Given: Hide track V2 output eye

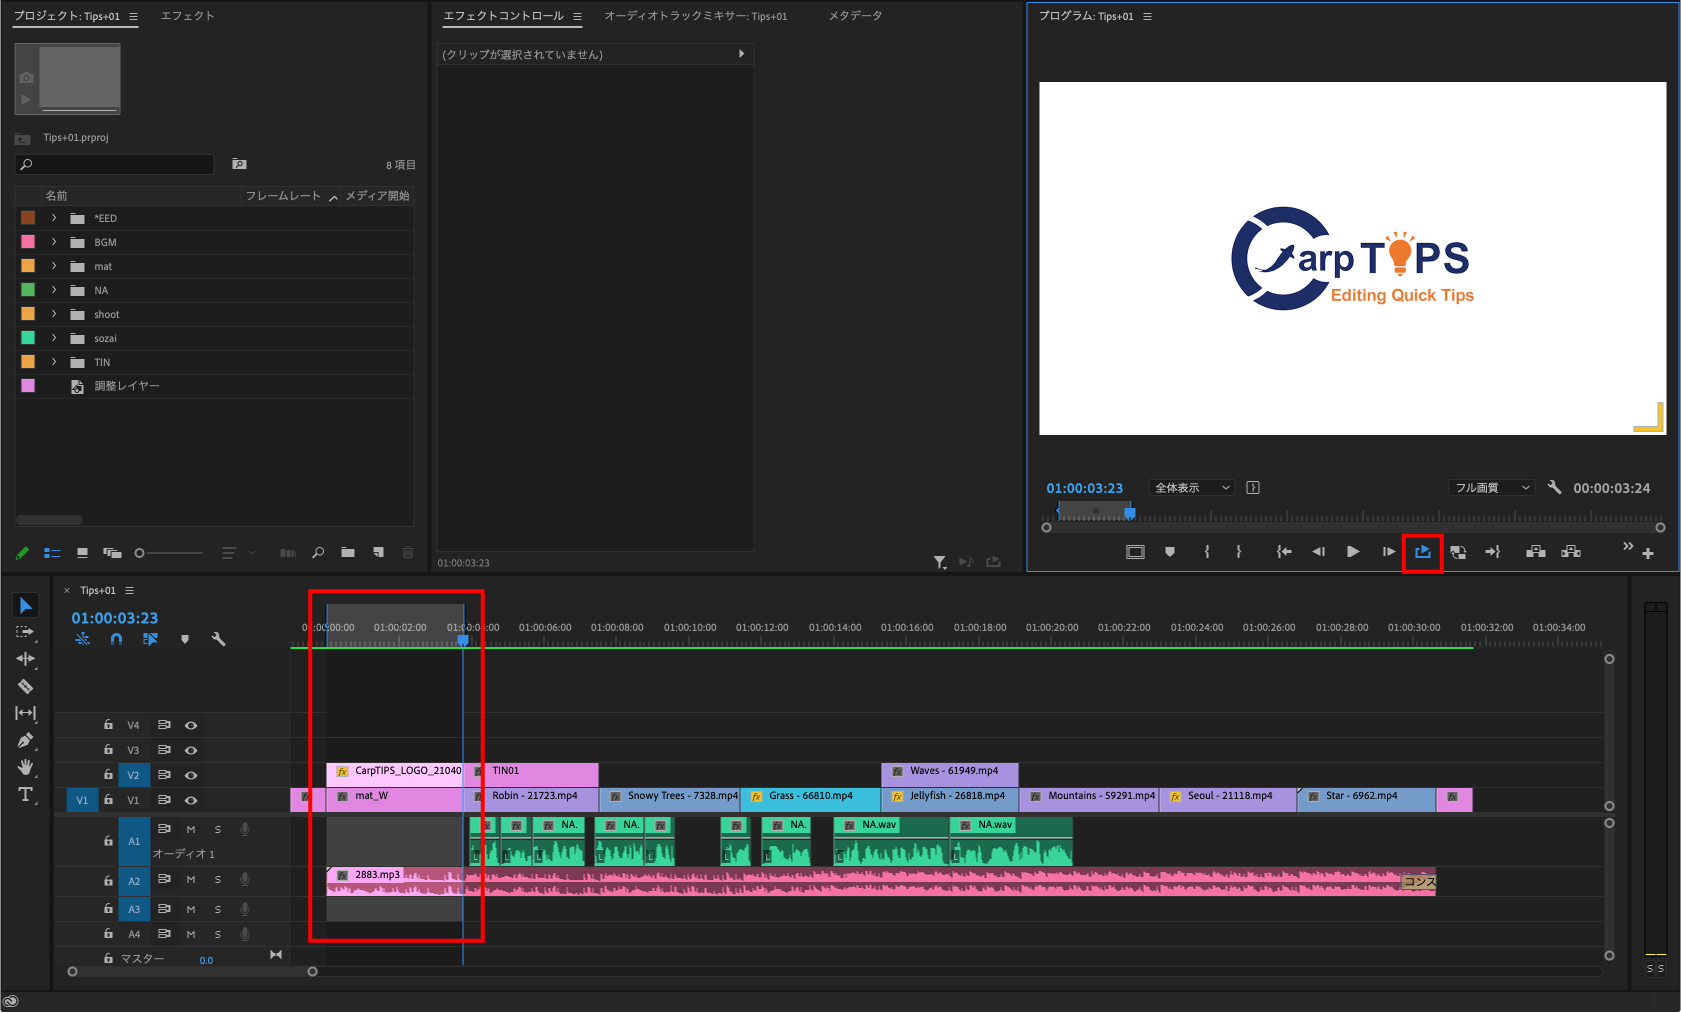Looking at the screenshot, I should click(x=191, y=775).
